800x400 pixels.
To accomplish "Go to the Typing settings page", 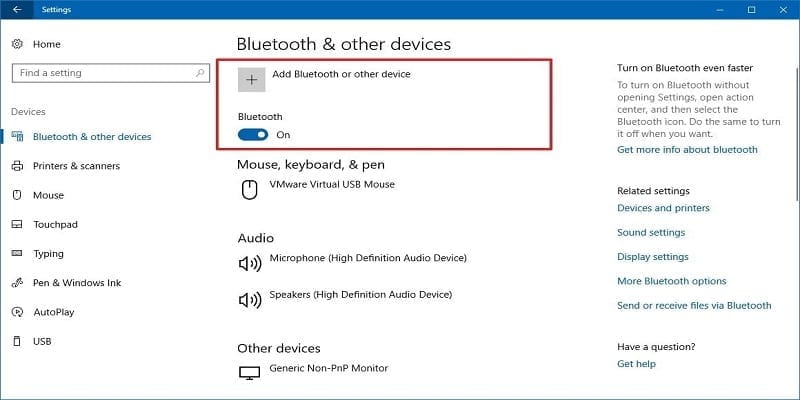I will pos(48,254).
